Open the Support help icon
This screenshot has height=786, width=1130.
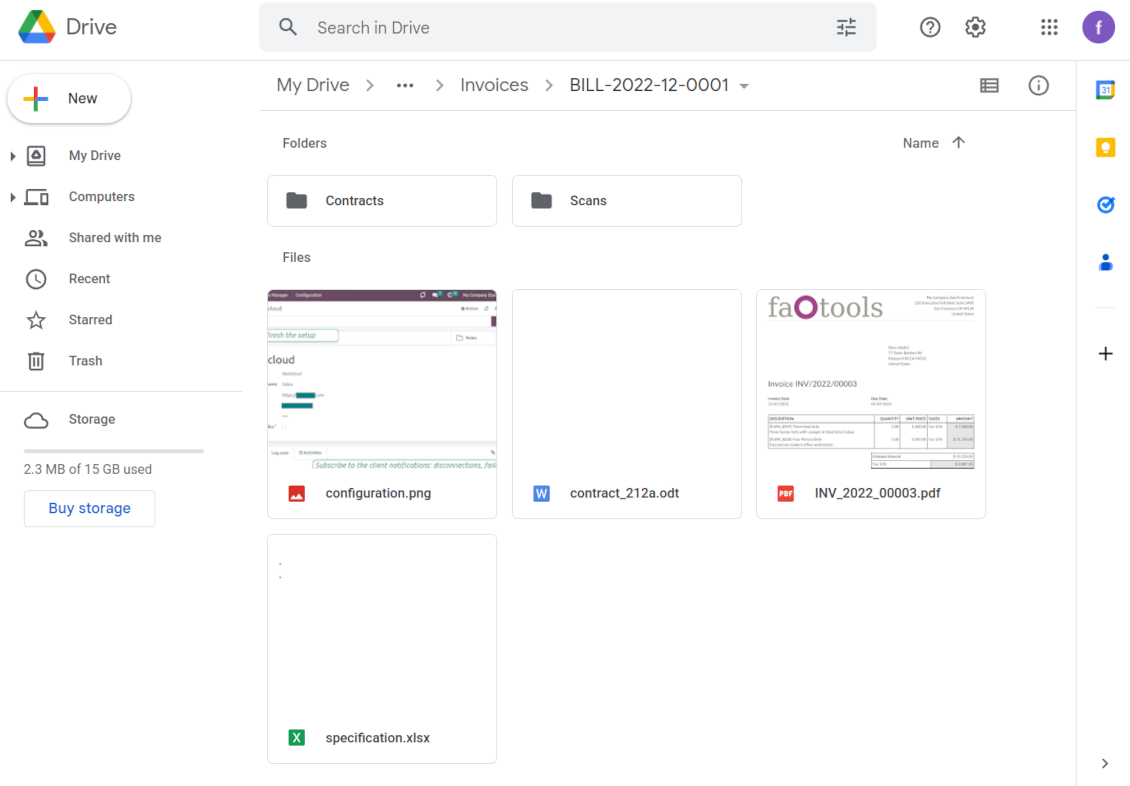(x=930, y=27)
